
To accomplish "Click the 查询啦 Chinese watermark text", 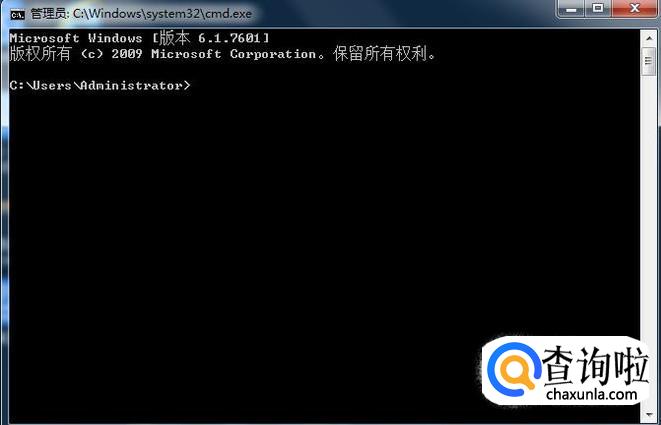I will [596, 366].
